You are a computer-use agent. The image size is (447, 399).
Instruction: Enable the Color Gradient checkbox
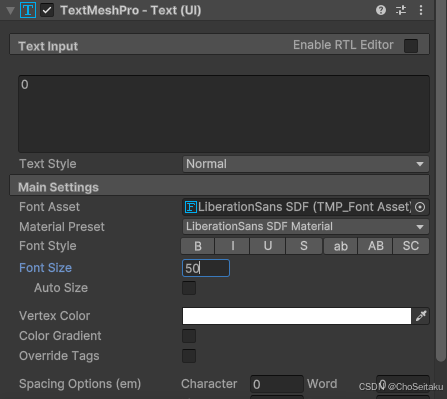[x=189, y=336]
